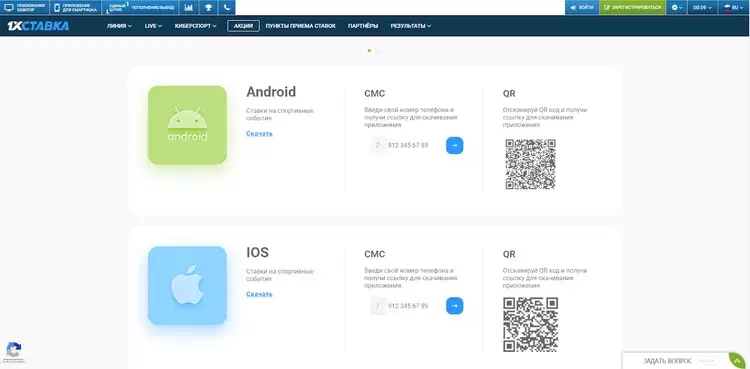Open the settings gear dropdown

677,7
